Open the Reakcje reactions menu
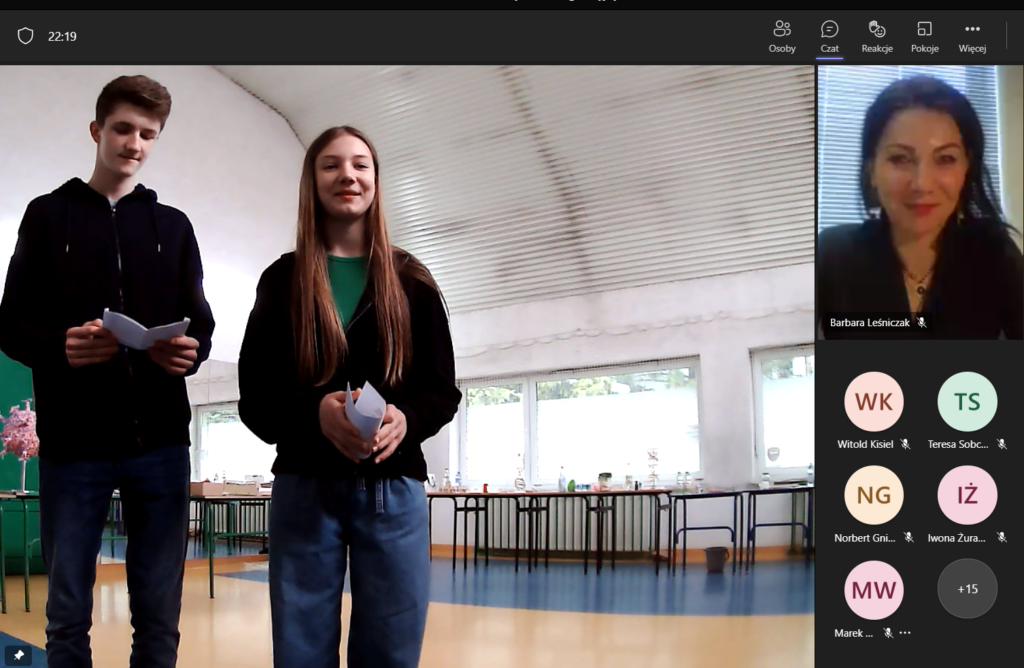The image size is (1024, 668). click(x=877, y=37)
